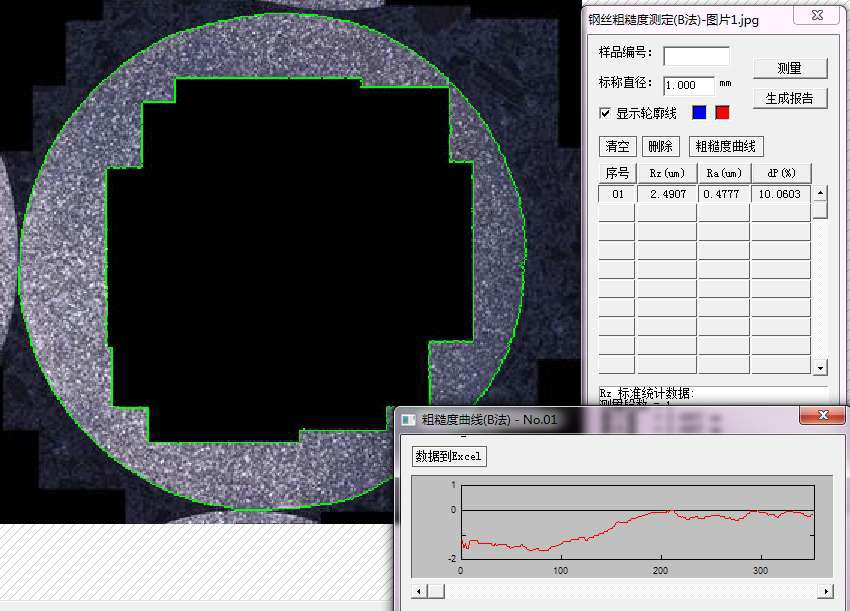Image resolution: width=850 pixels, height=611 pixels.
Task: Open the 粗糙度曲线 roughness curve window
Action: pyautogui.click(x=726, y=146)
